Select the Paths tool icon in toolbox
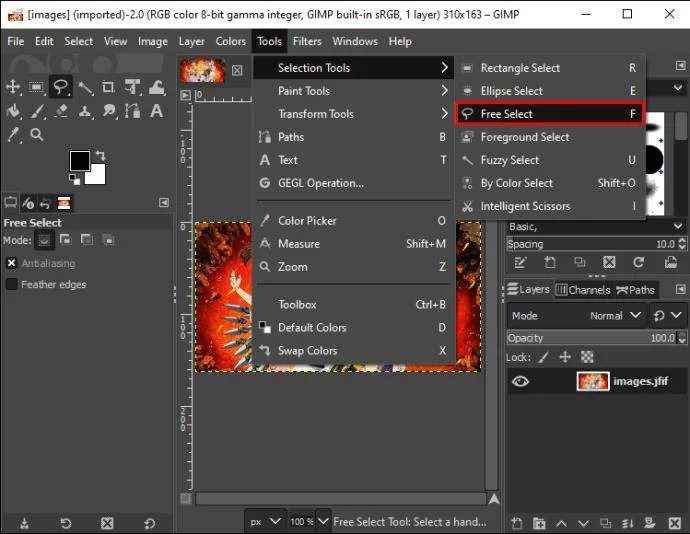Image resolution: width=690 pixels, height=534 pixels. (x=132, y=111)
